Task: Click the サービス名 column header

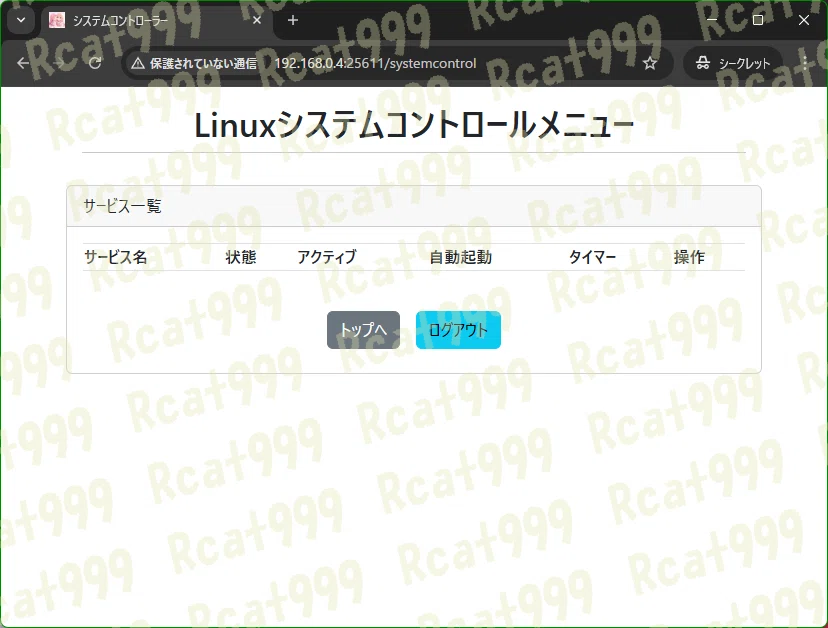Action: coord(116,257)
